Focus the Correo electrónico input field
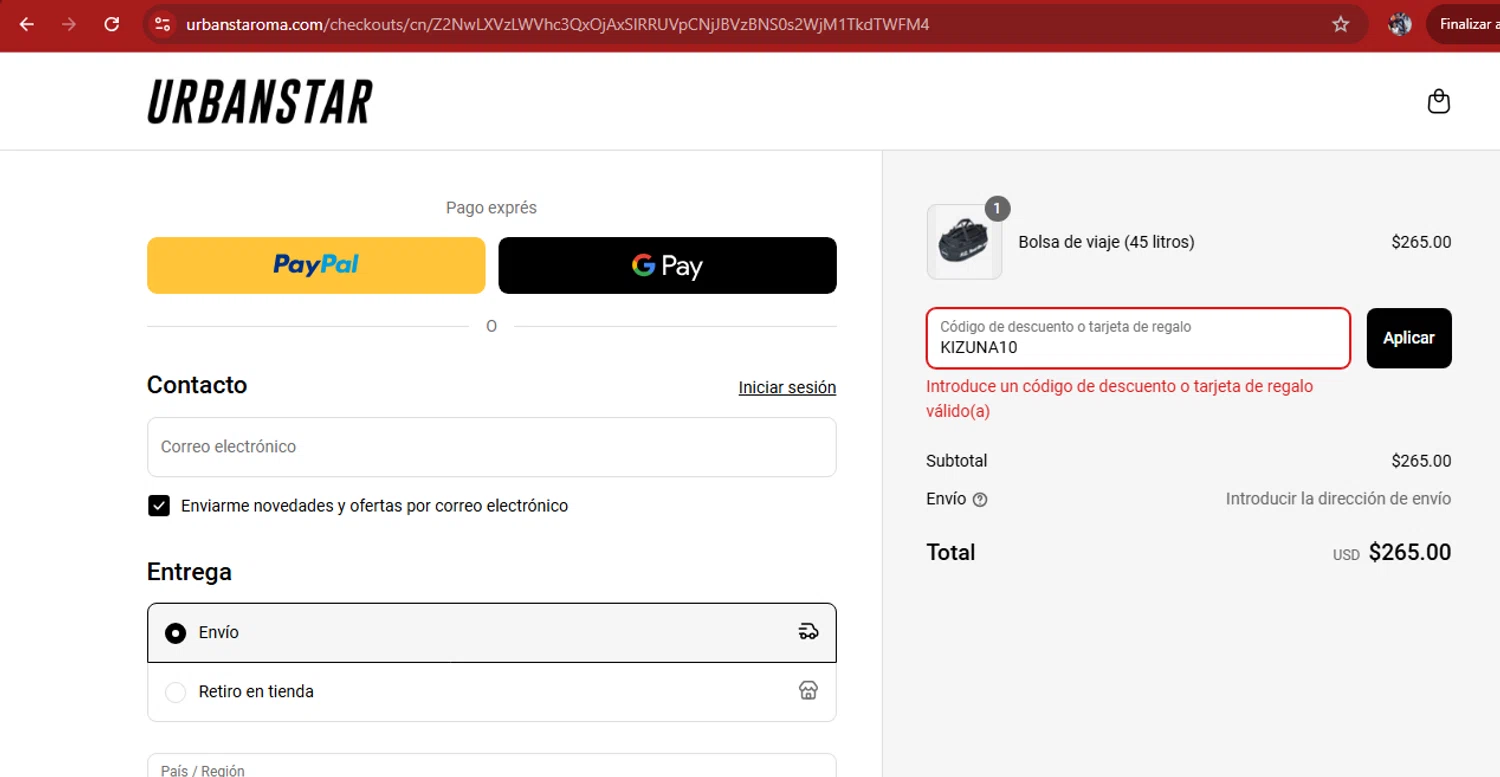Viewport: 1500px width, 777px height. pos(491,447)
